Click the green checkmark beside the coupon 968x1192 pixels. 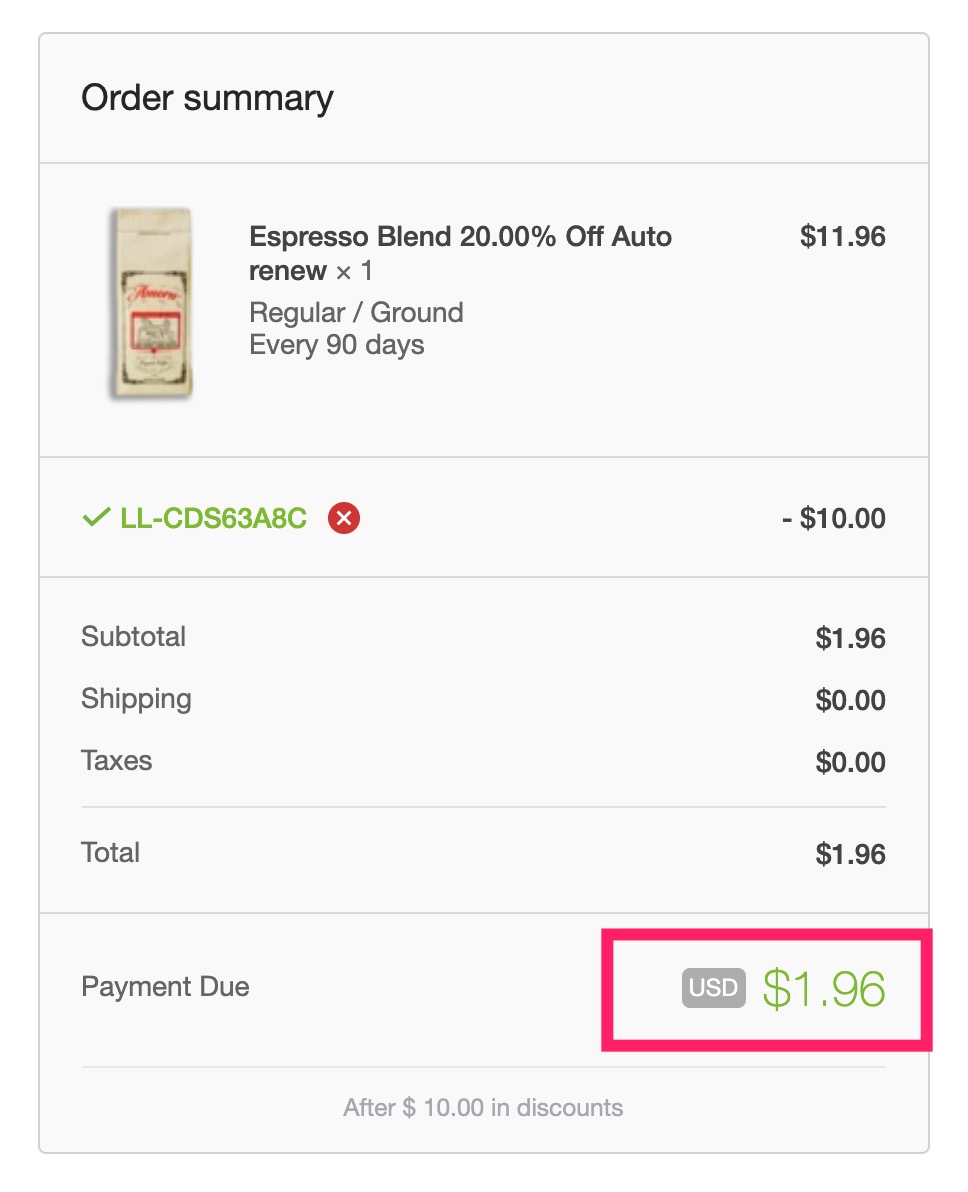click(x=96, y=518)
